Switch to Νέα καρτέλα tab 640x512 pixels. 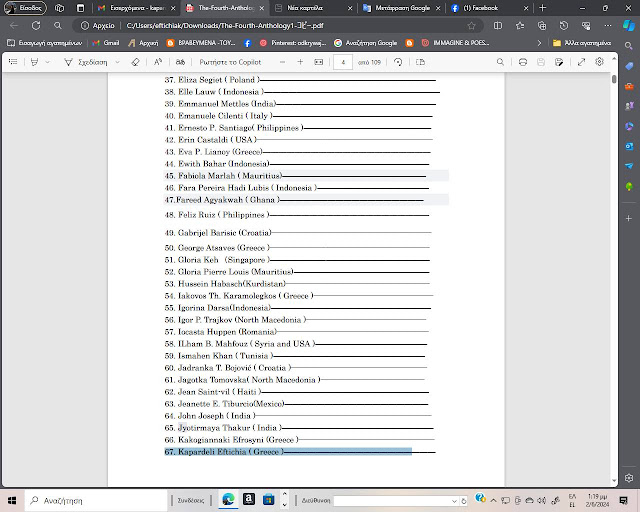pyautogui.click(x=312, y=8)
